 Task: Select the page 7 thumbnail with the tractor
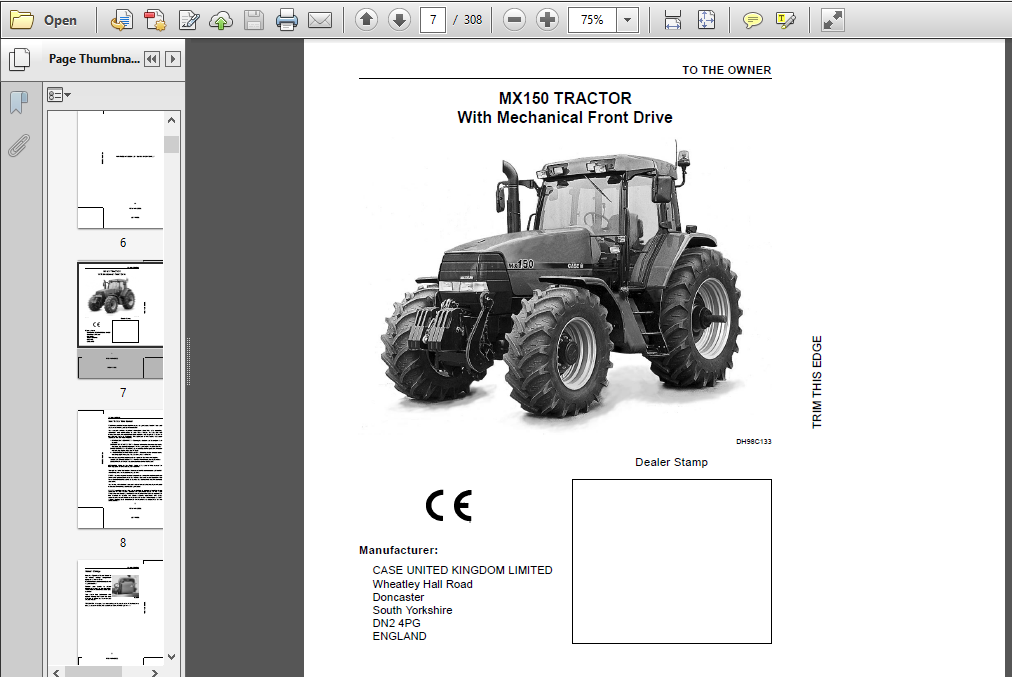pyautogui.click(x=120, y=319)
